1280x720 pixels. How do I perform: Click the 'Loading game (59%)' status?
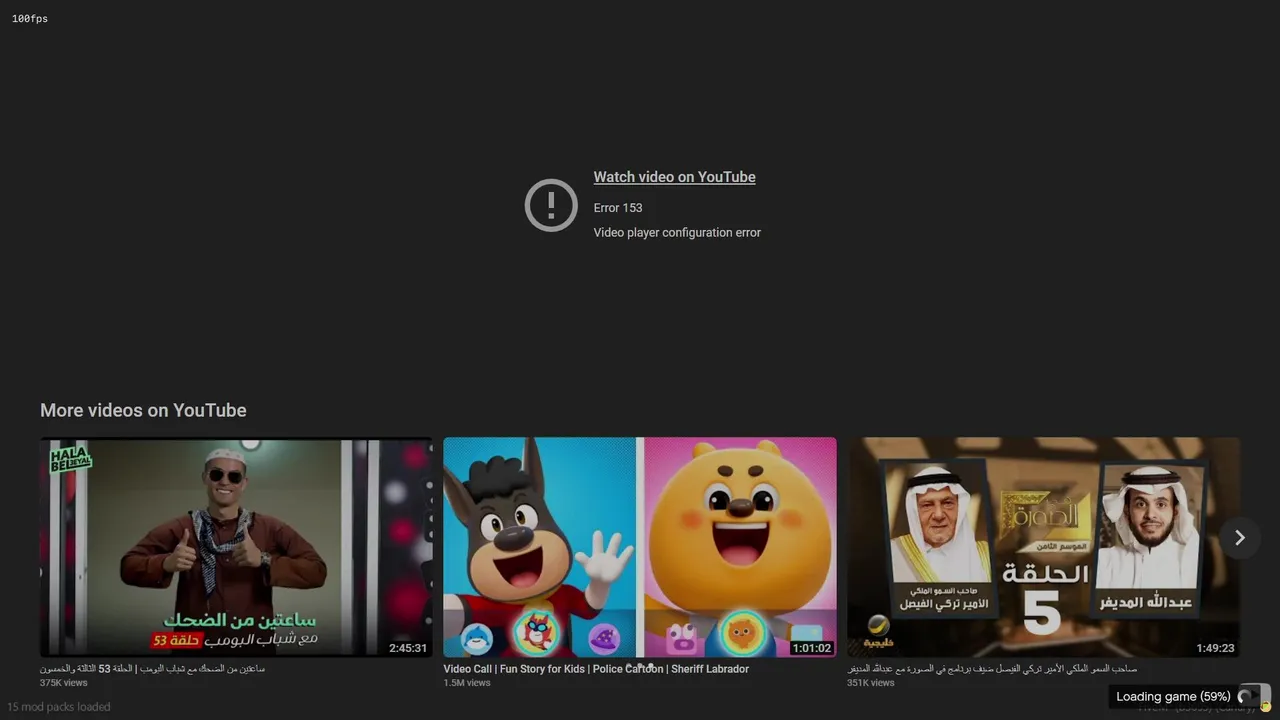[1173, 697]
